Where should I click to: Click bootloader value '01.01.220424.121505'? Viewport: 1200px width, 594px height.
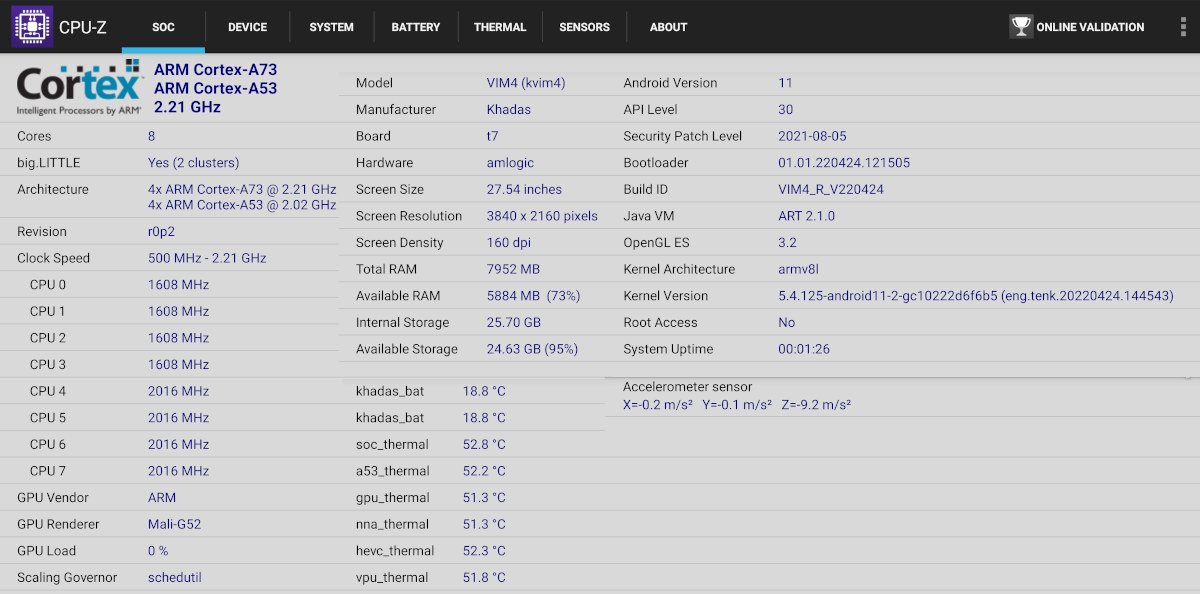[x=844, y=163]
